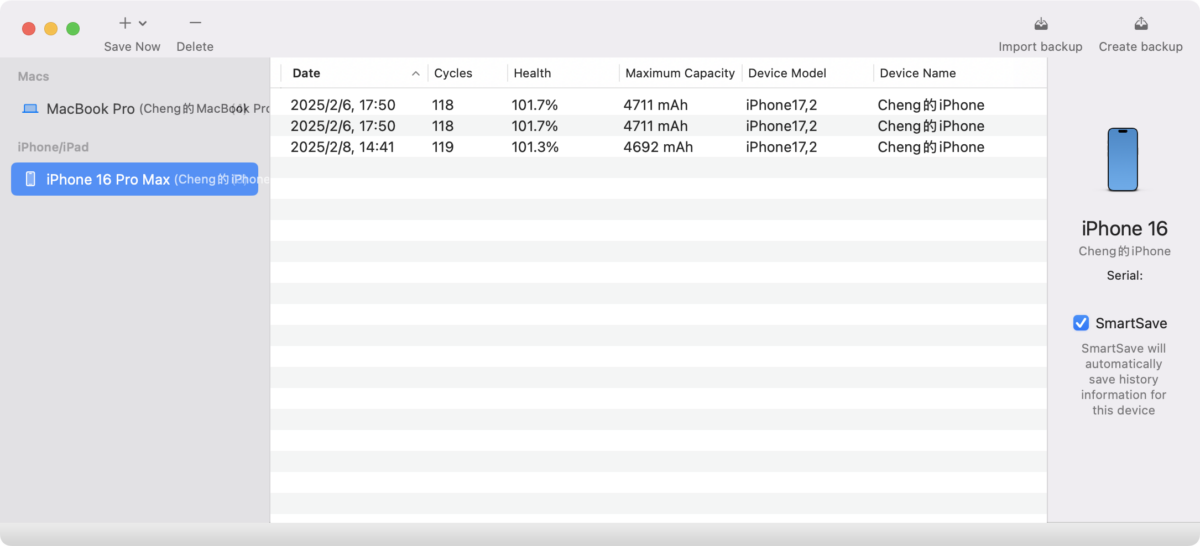Viewport: 1200px width, 546px height.
Task: Click the Delete minus icon
Action: click(195, 23)
